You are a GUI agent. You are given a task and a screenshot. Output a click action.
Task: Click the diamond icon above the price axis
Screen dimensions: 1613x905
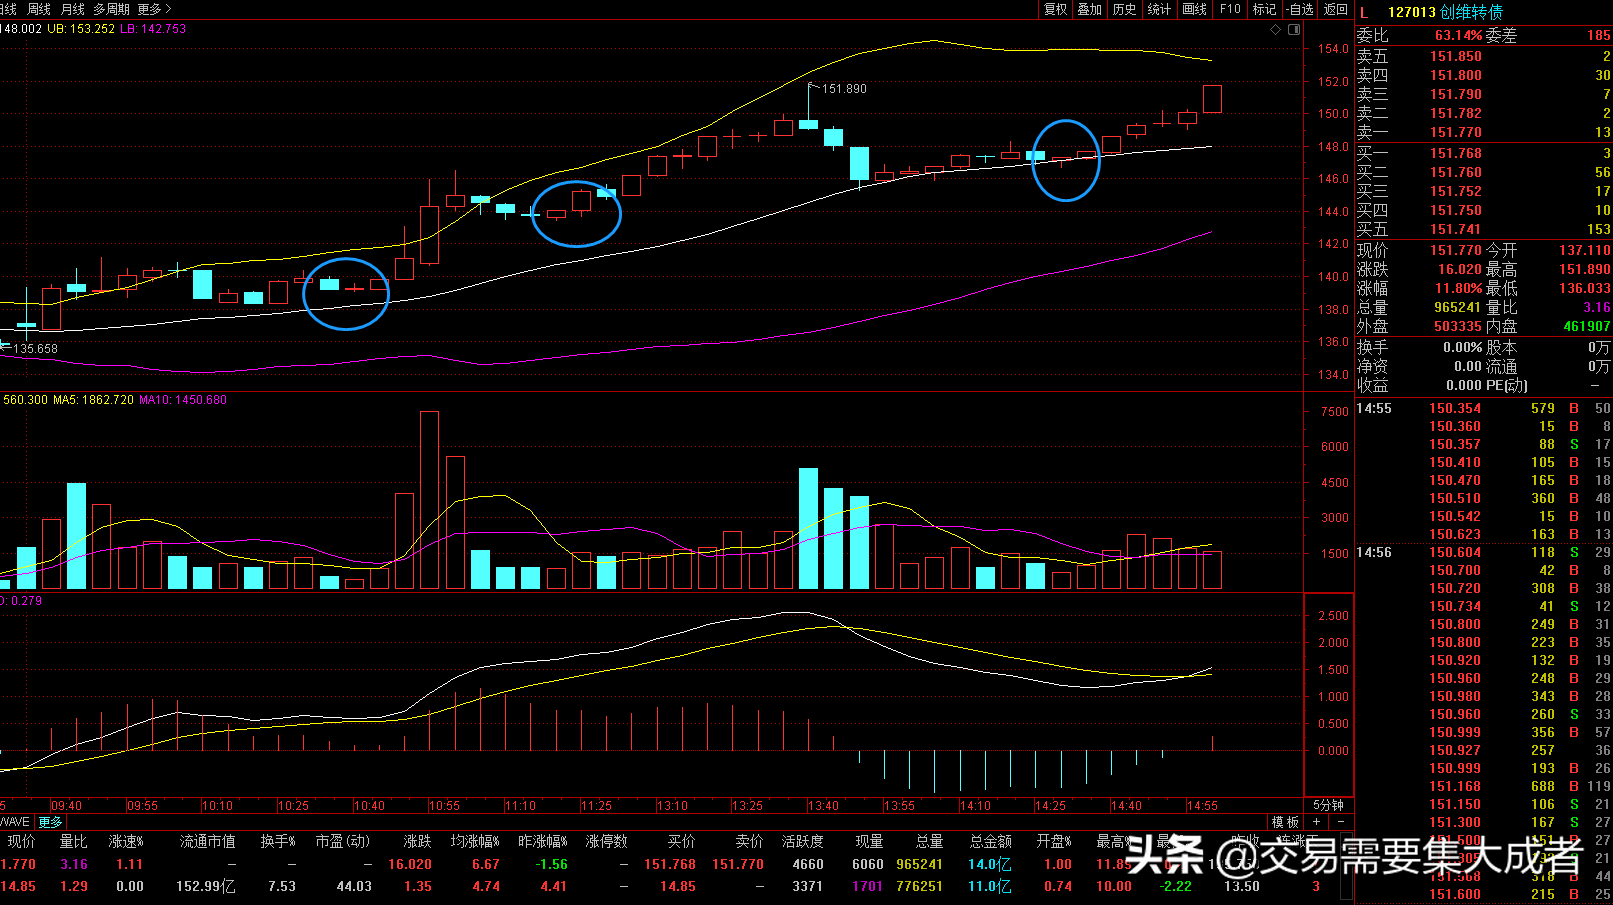tap(1275, 30)
